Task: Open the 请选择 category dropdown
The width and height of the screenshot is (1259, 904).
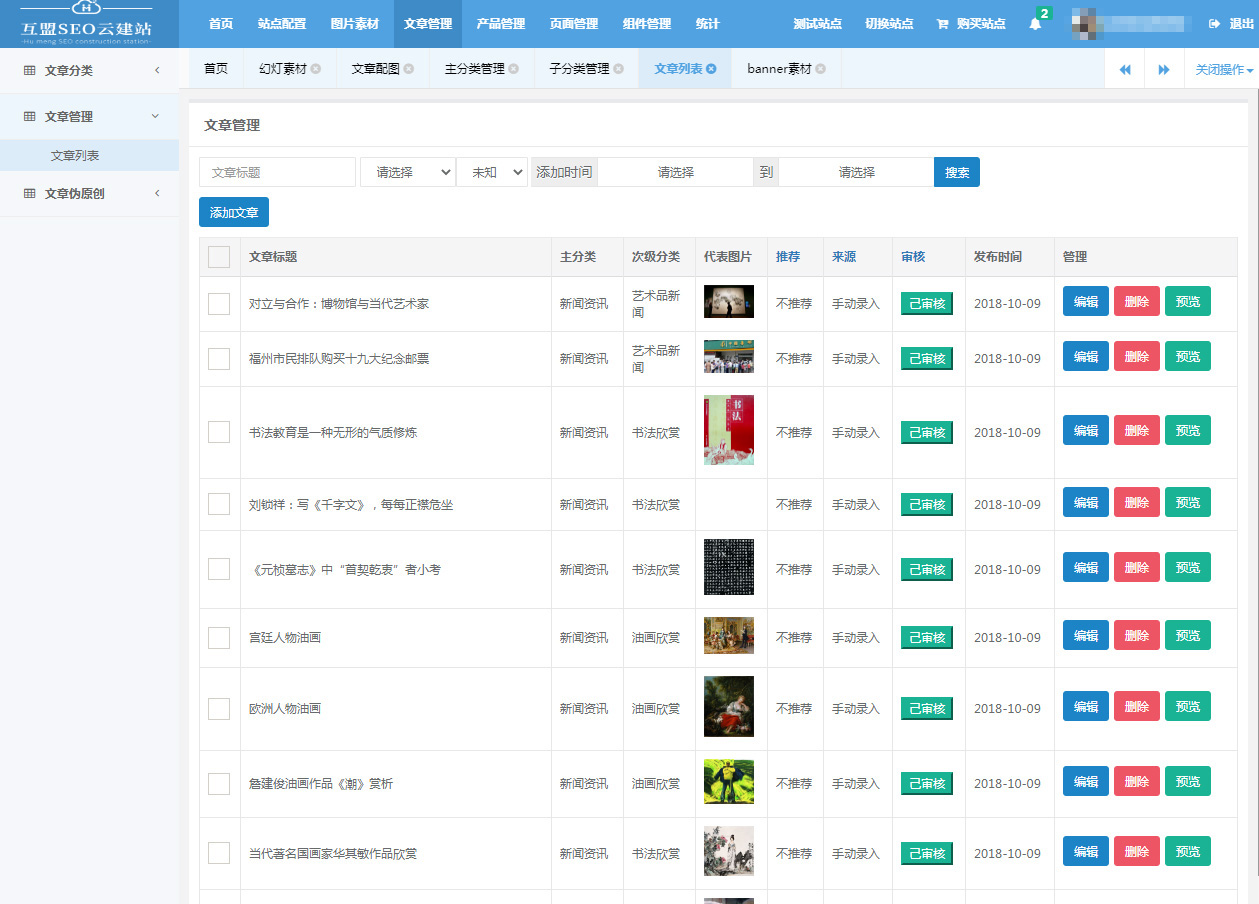Action: (x=407, y=172)
